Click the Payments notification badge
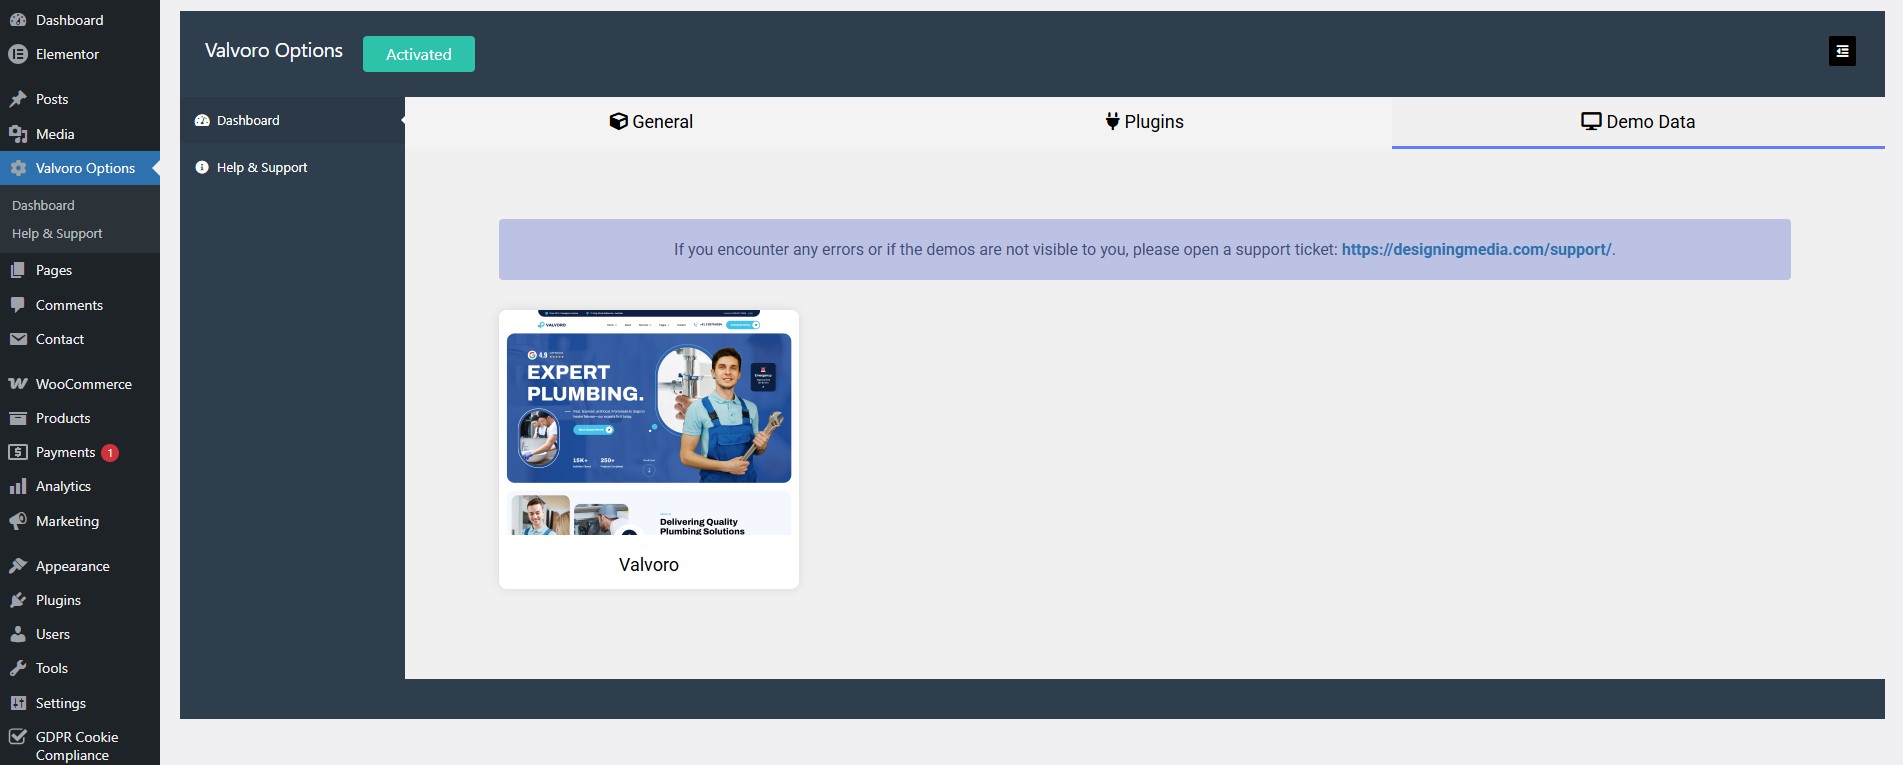This screenshot has width=1903, height=765. click(x=110, y=453)
